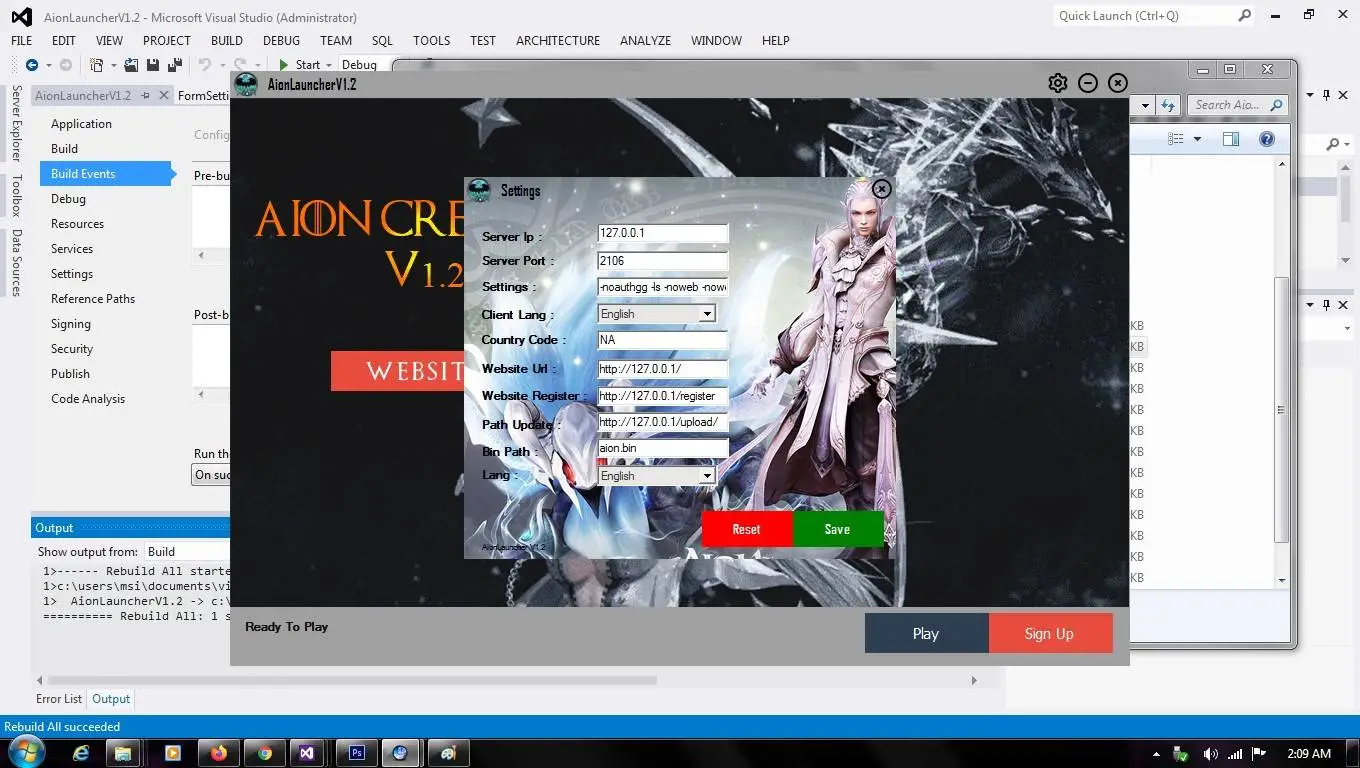Expand the Start button dropdown arrow
The image size is (1360, 768).
328,65
